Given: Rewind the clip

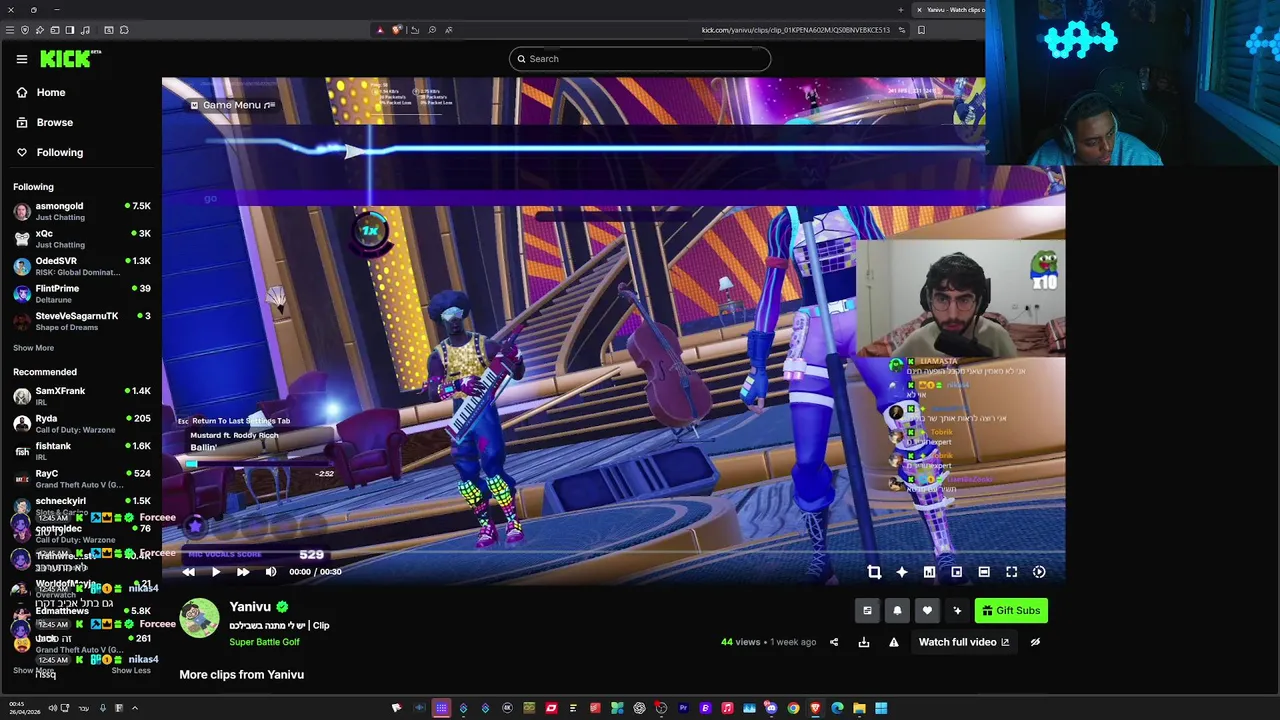Looking at the screenshot, I should 189,572.
